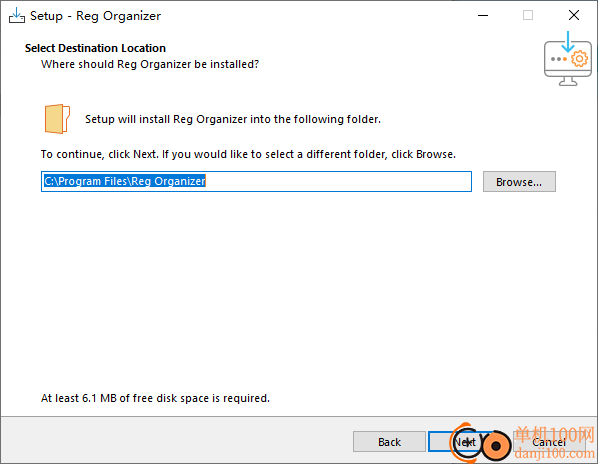Close the Reg Organizer Setup window
Screen dimensions: 598x464
point(574,16)
